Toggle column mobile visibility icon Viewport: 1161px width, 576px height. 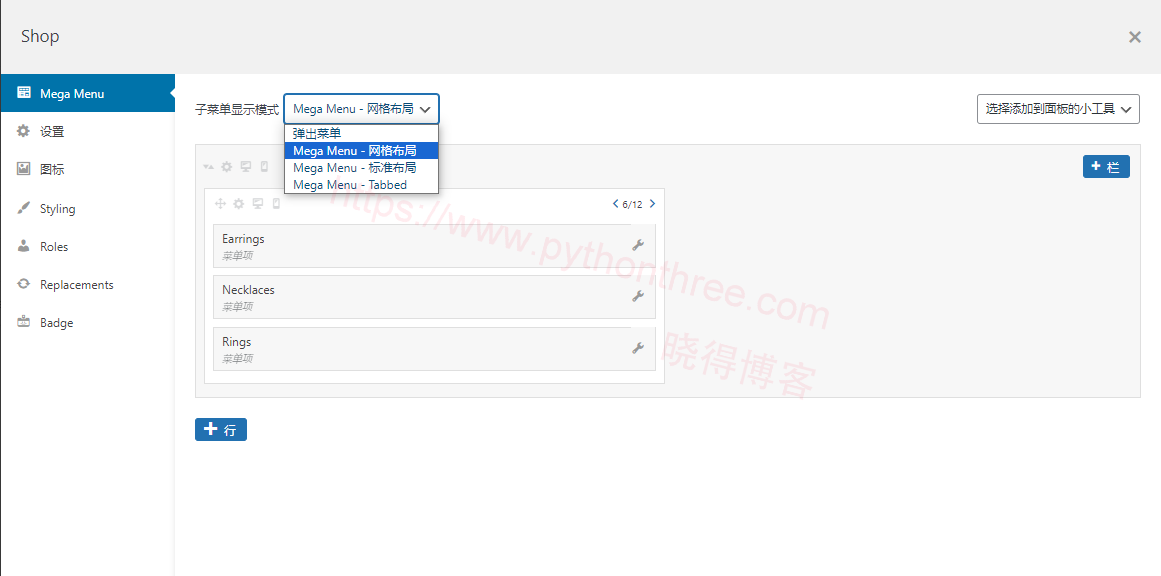click(276, 204)
